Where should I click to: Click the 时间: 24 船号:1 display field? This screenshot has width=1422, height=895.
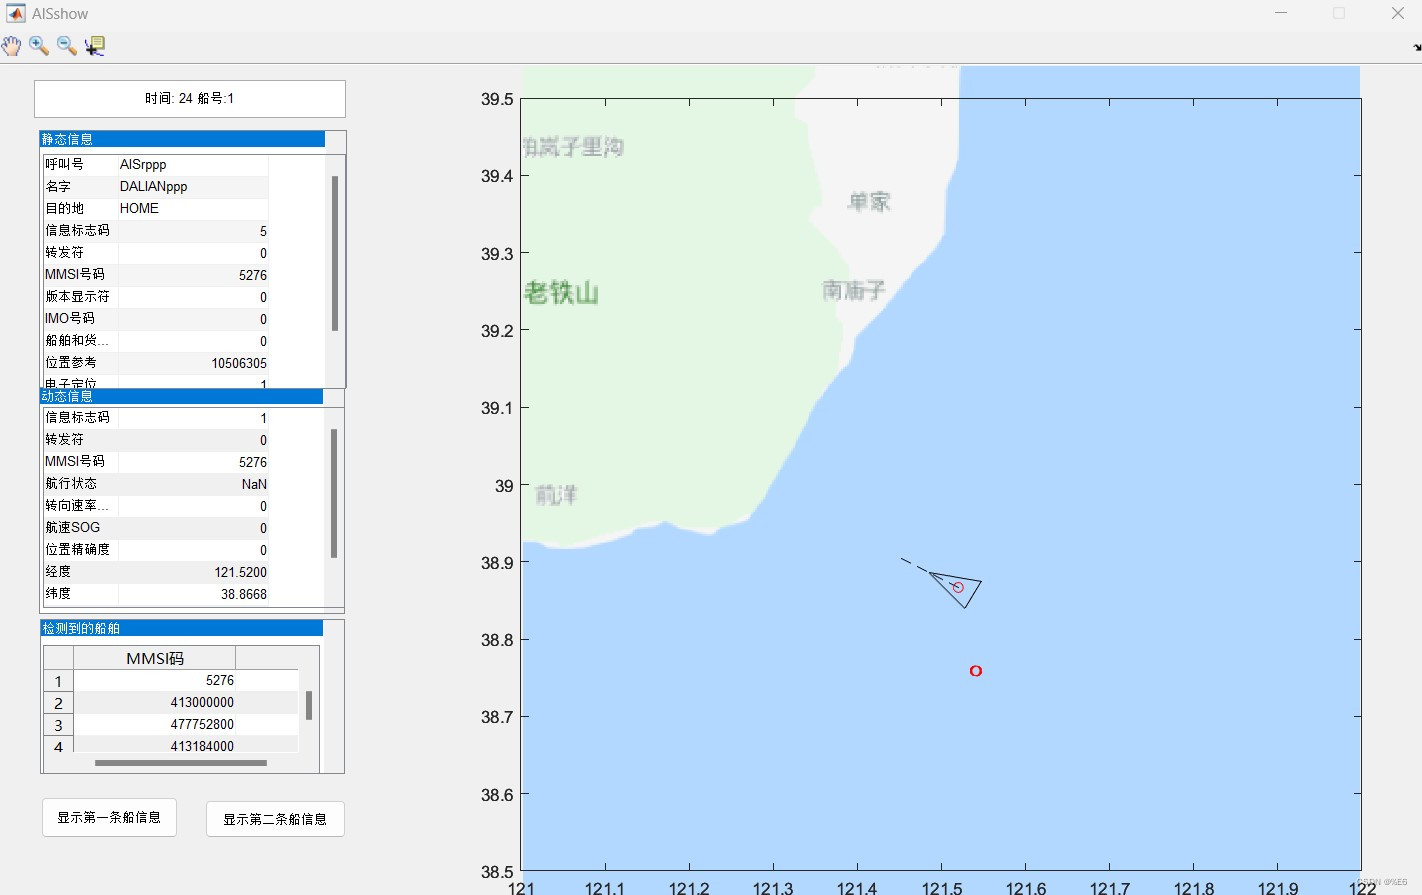pos(189,98)
